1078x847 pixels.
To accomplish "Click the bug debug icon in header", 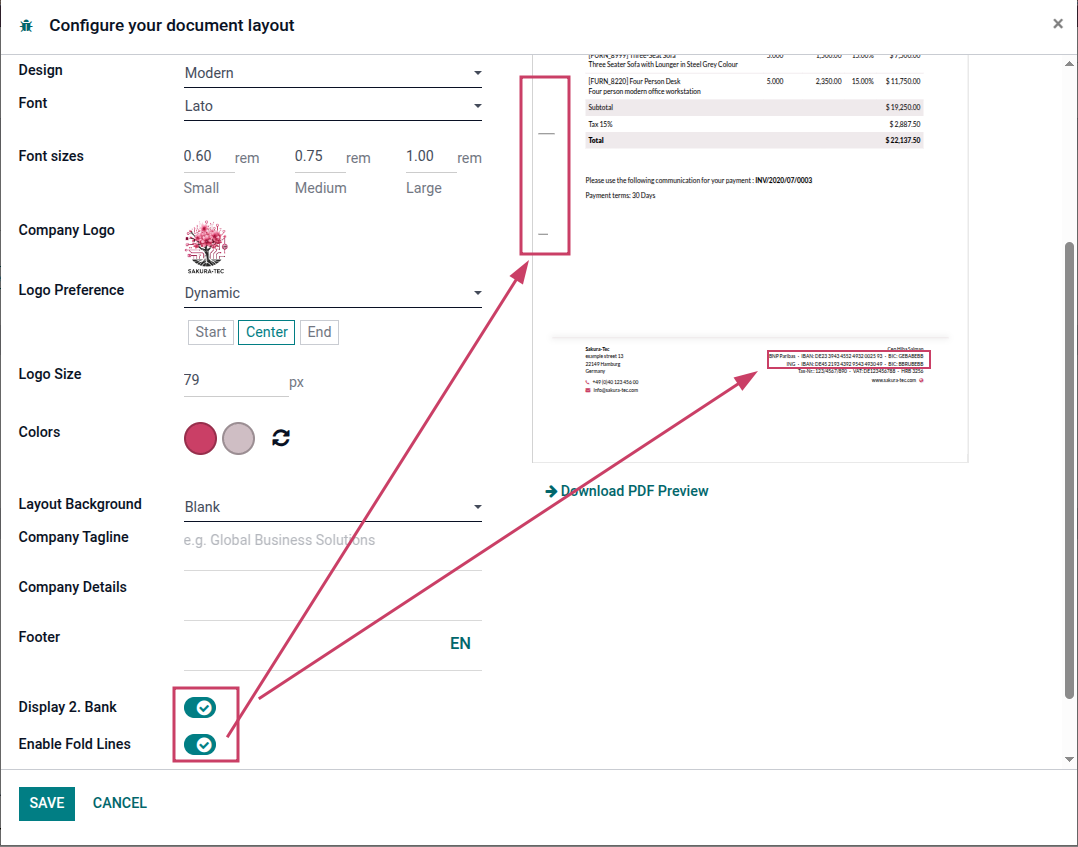I will tap(27, 26).
